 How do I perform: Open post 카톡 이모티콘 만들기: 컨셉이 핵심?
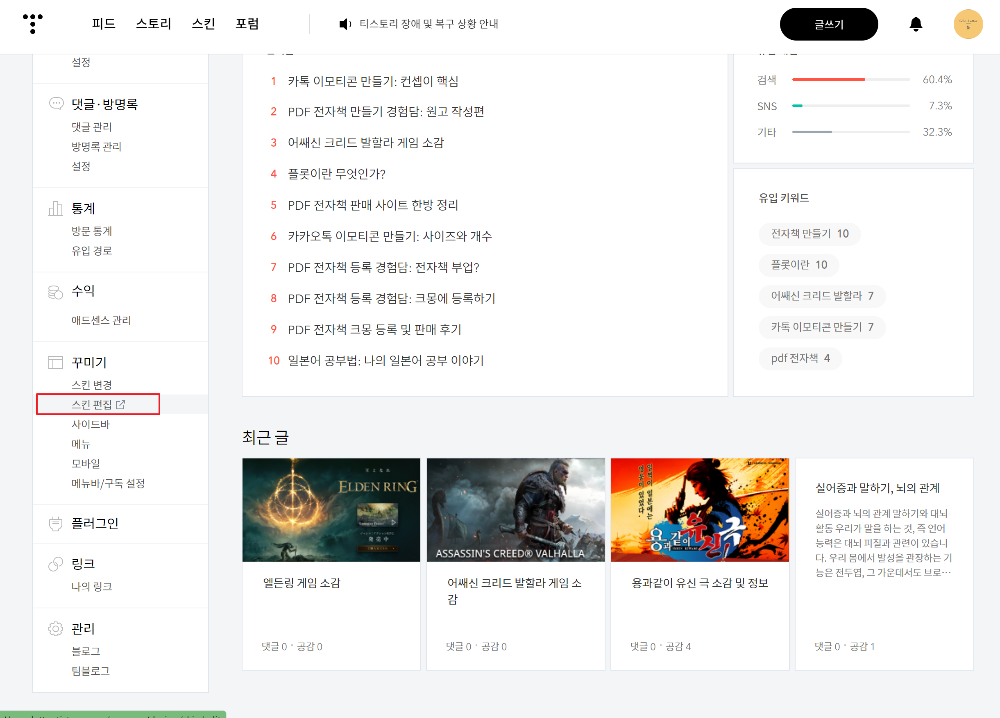[373, 81]
